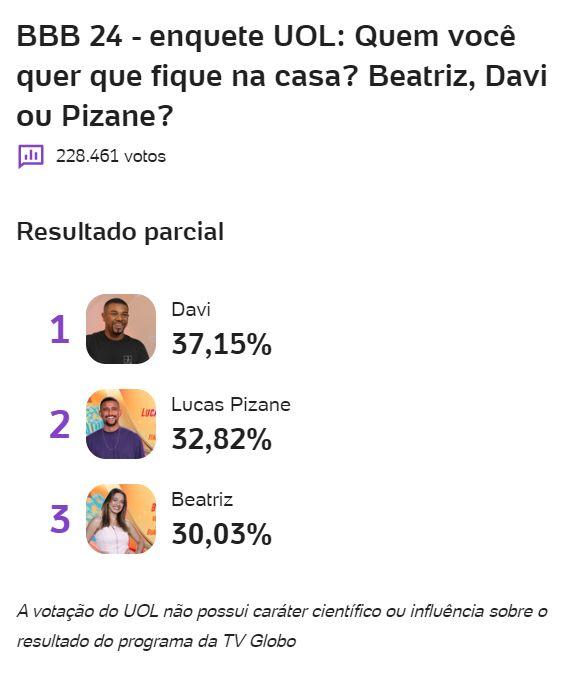This screenshot has height=696, width=584.
Task: Click the purple rank number 1
Action: click(x=60, y=329)
